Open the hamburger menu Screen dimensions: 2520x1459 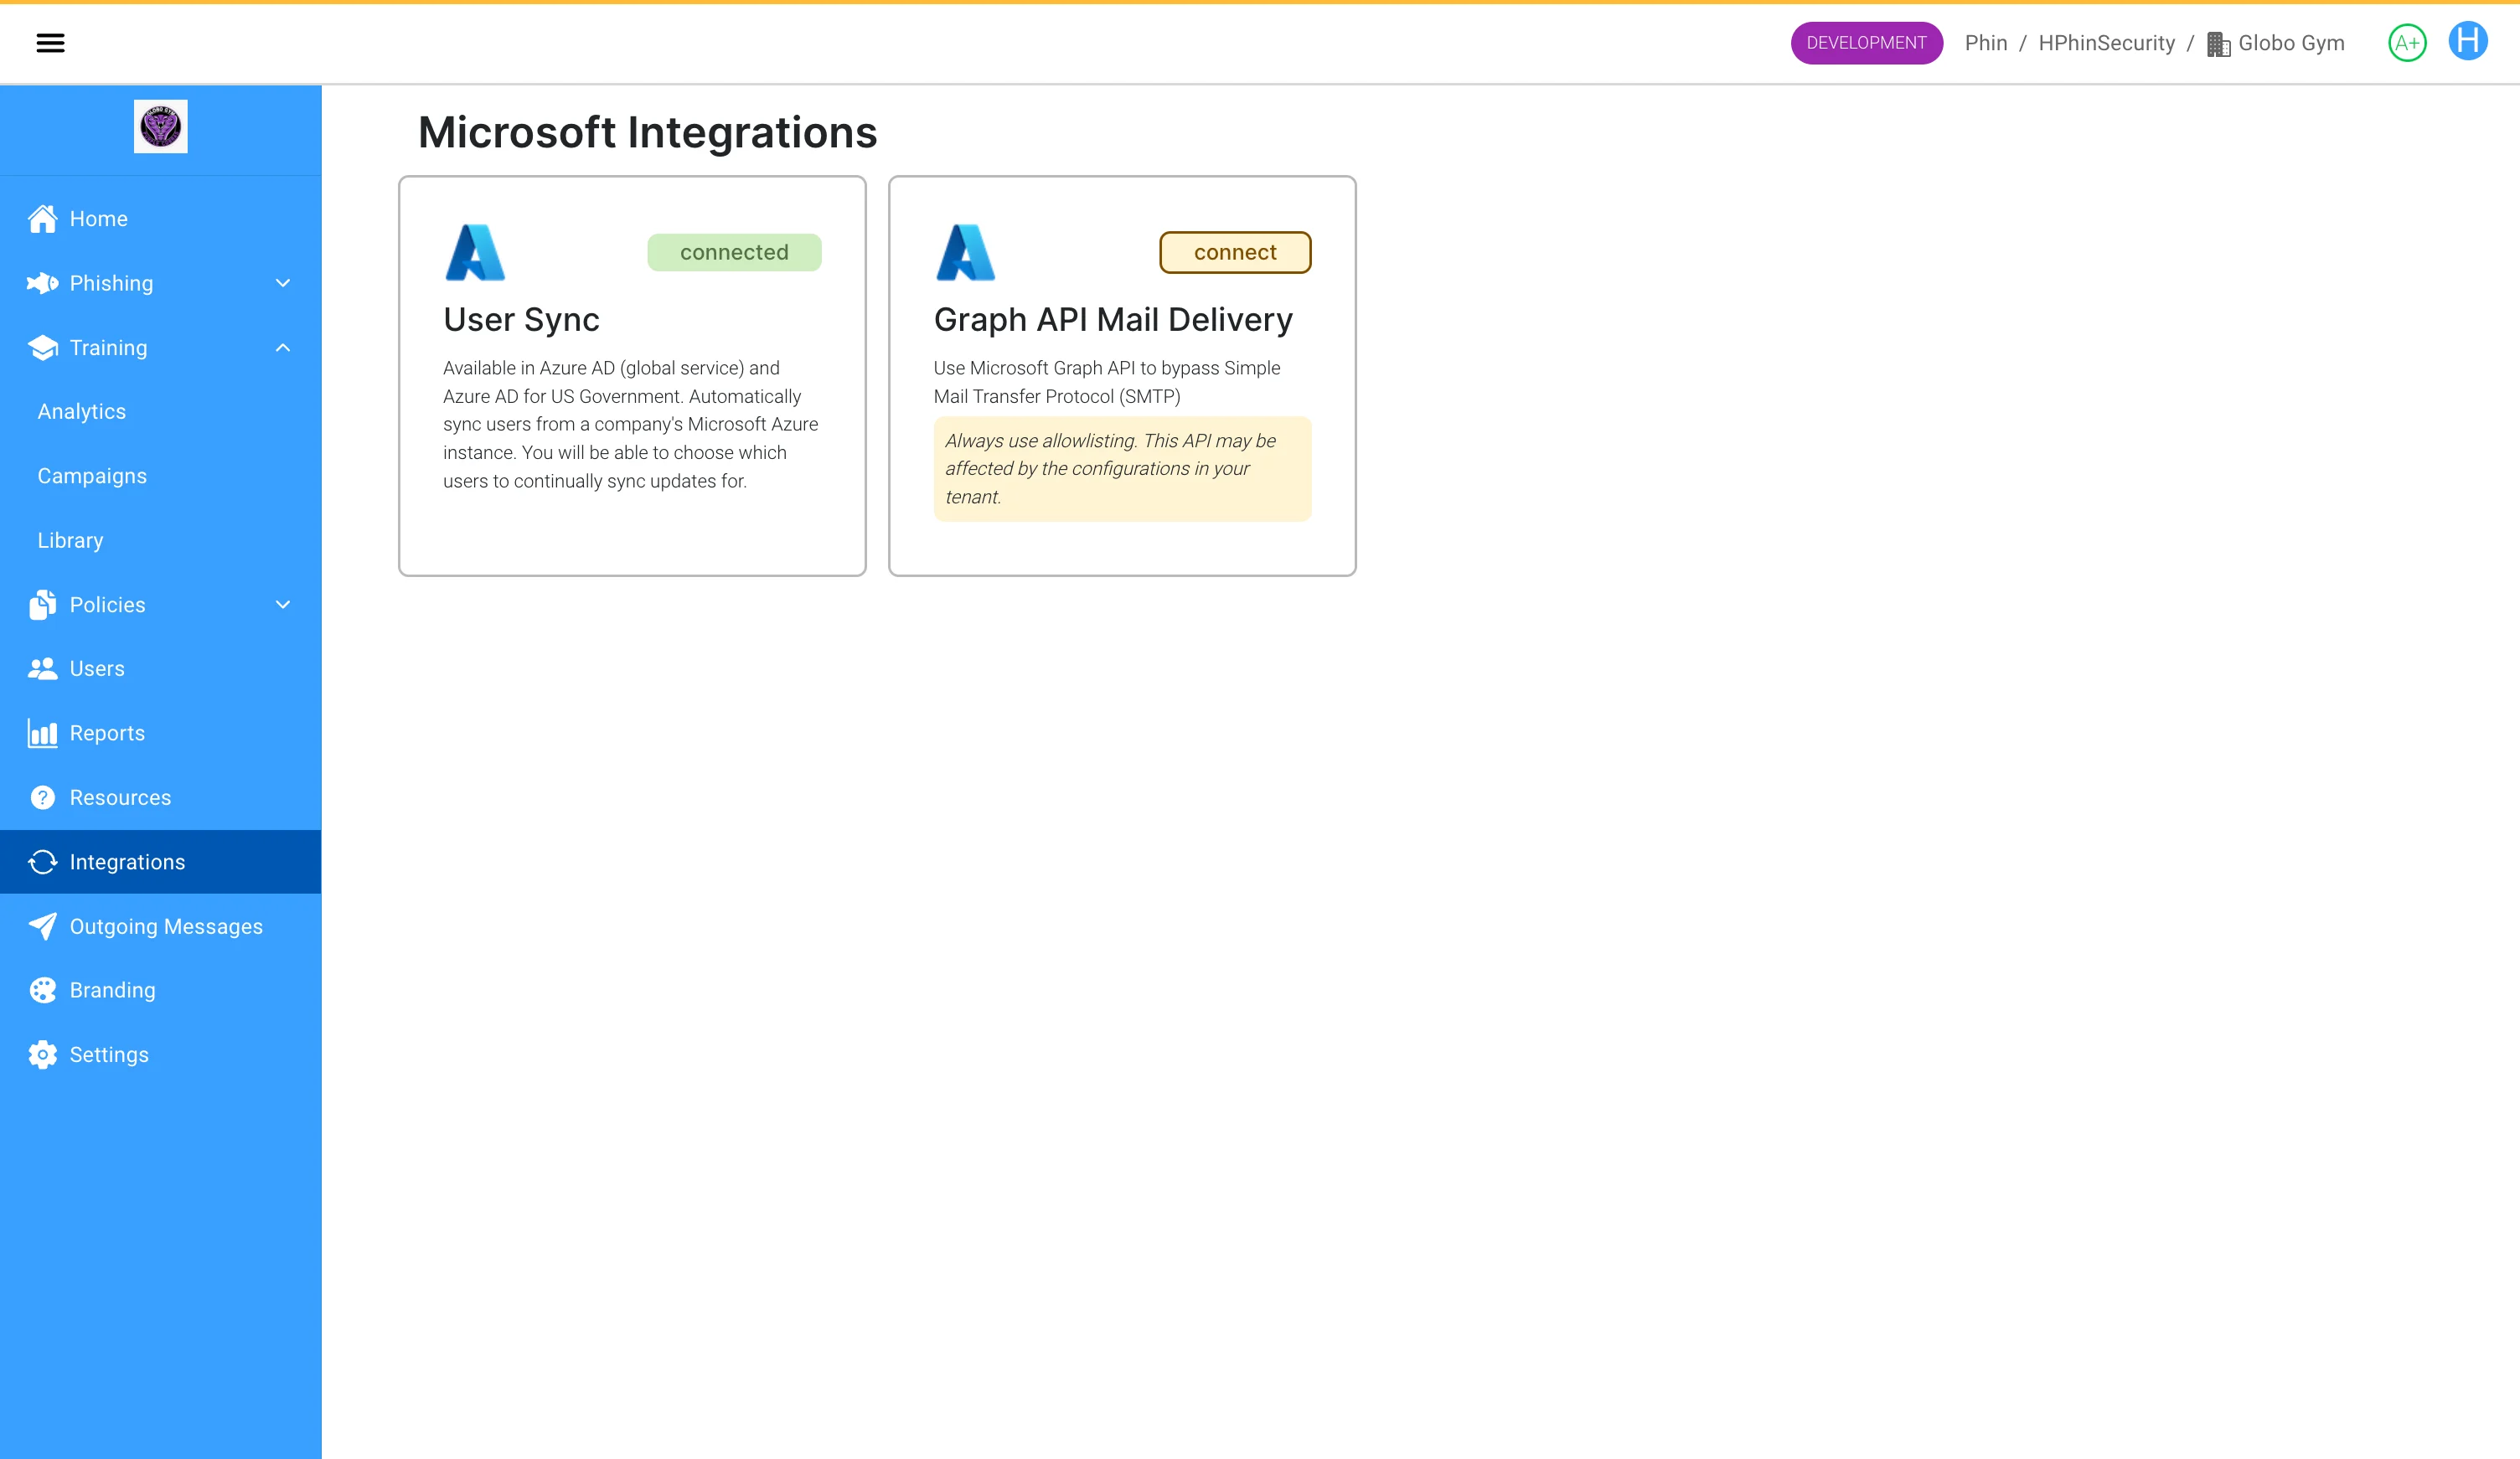pyautogui.click(x=50, y=43)
